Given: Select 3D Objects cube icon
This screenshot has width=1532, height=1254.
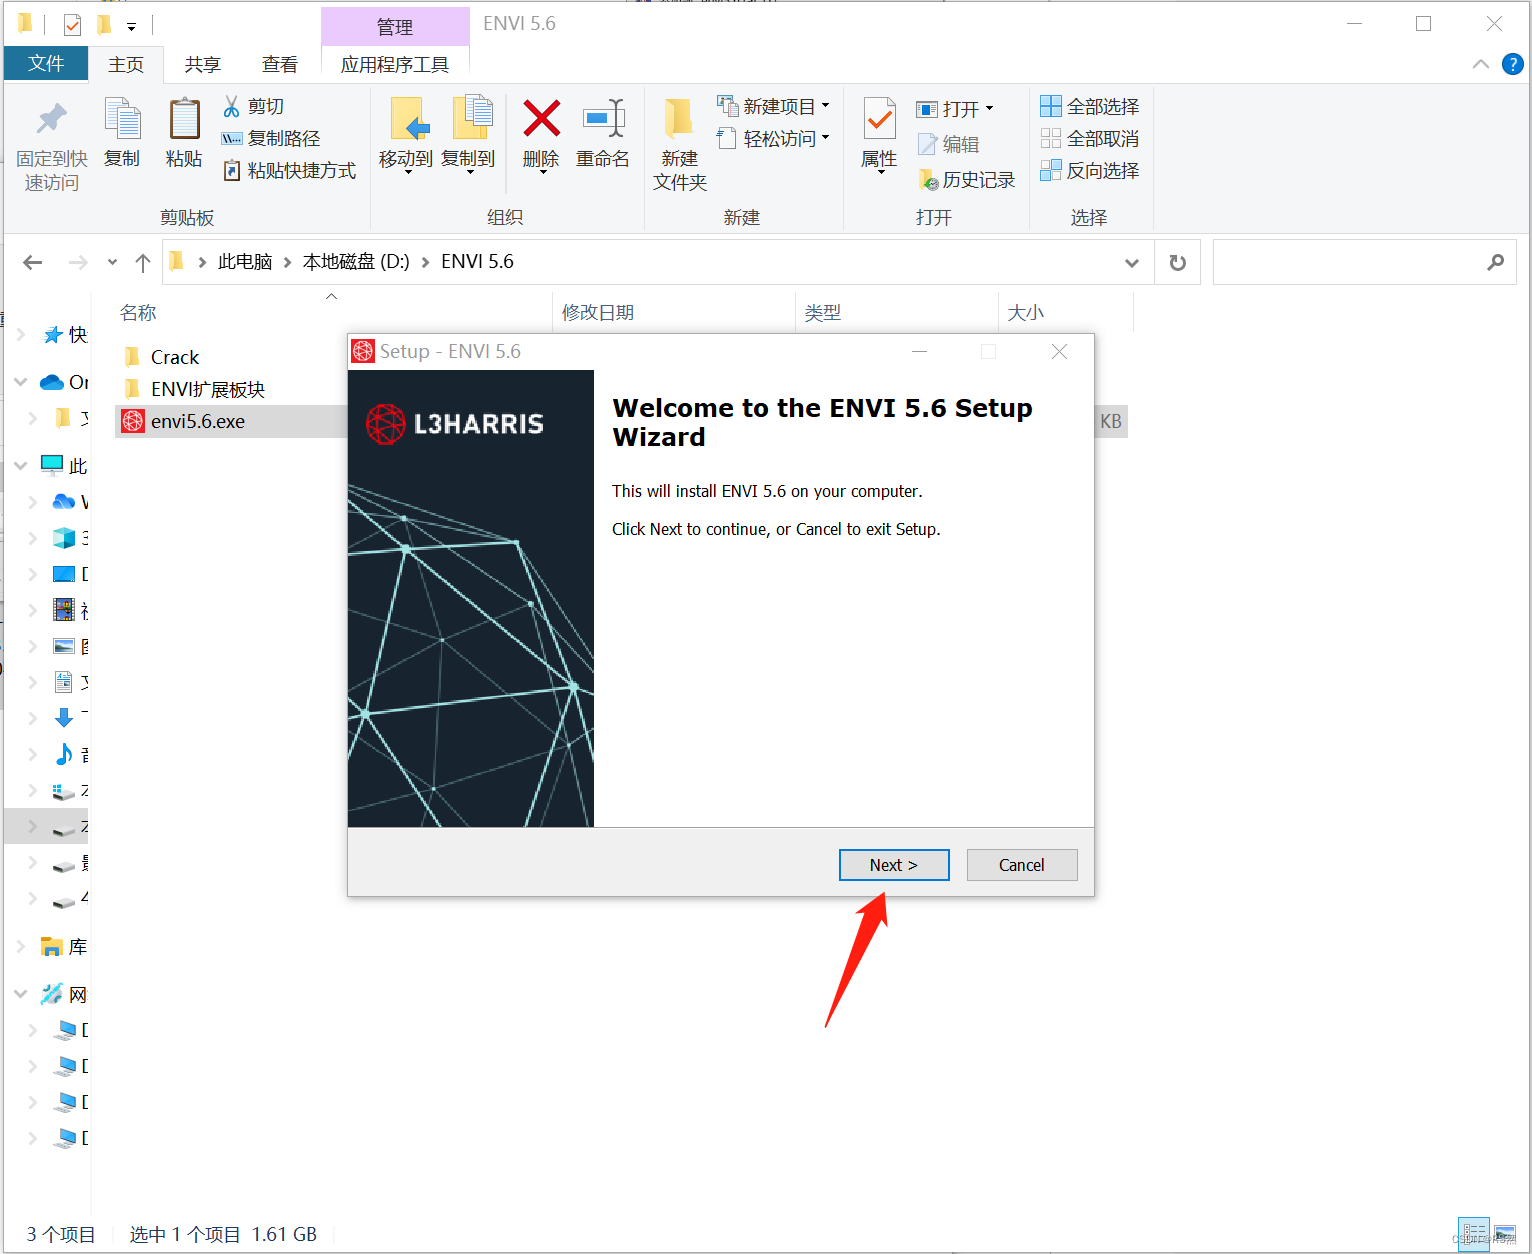Looking at the screenshot, I should point(64,538).
